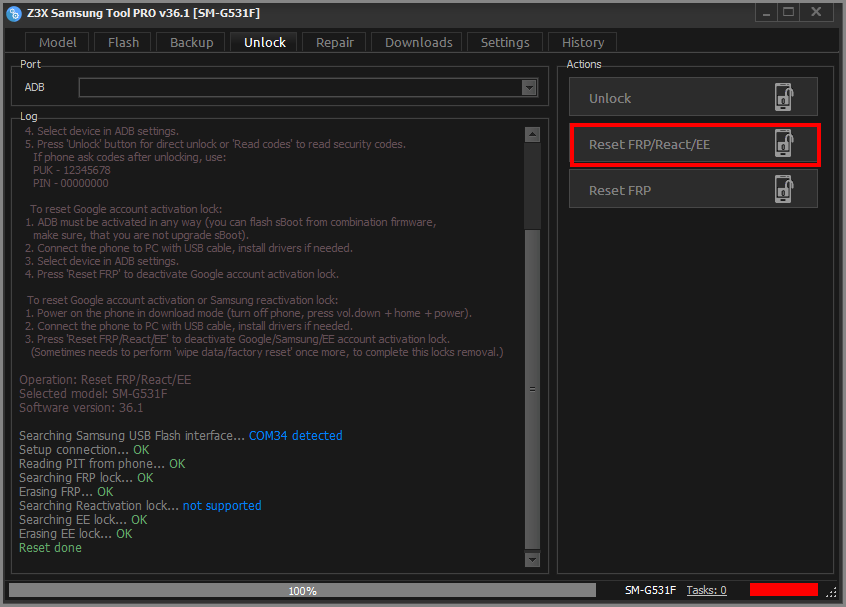Open the Tasks: 0 link
The width and height of the screenshot is (846, 607).
coord(706,590)
